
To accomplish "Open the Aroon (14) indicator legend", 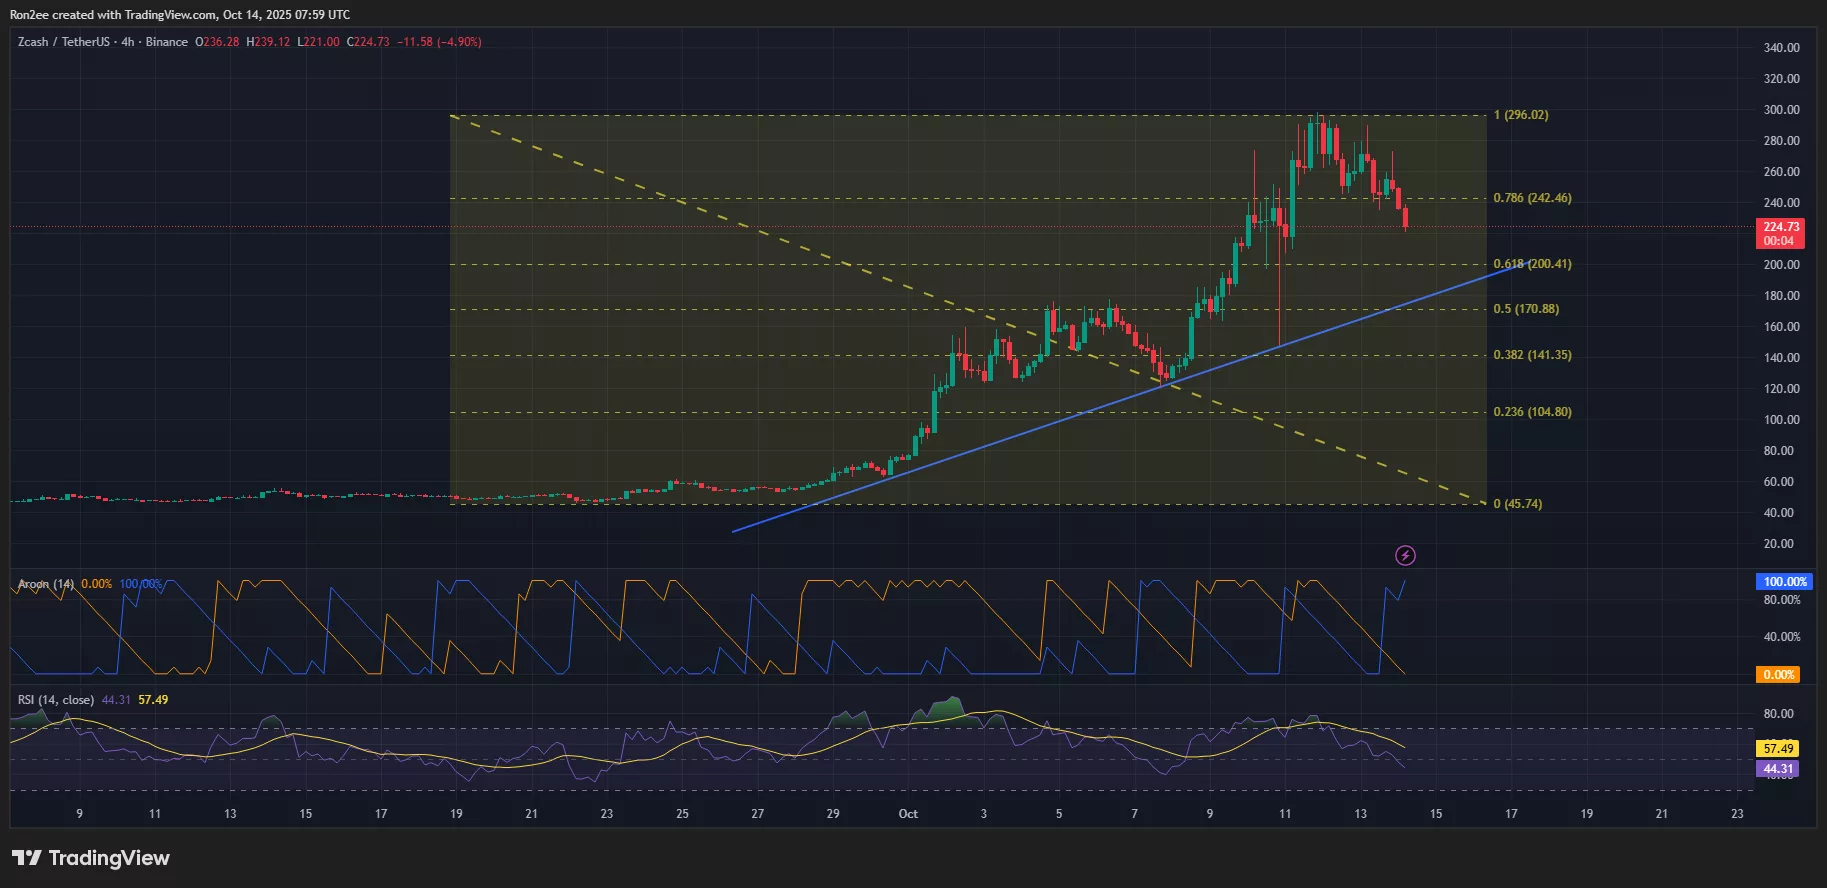I will [x=46, y=584].
